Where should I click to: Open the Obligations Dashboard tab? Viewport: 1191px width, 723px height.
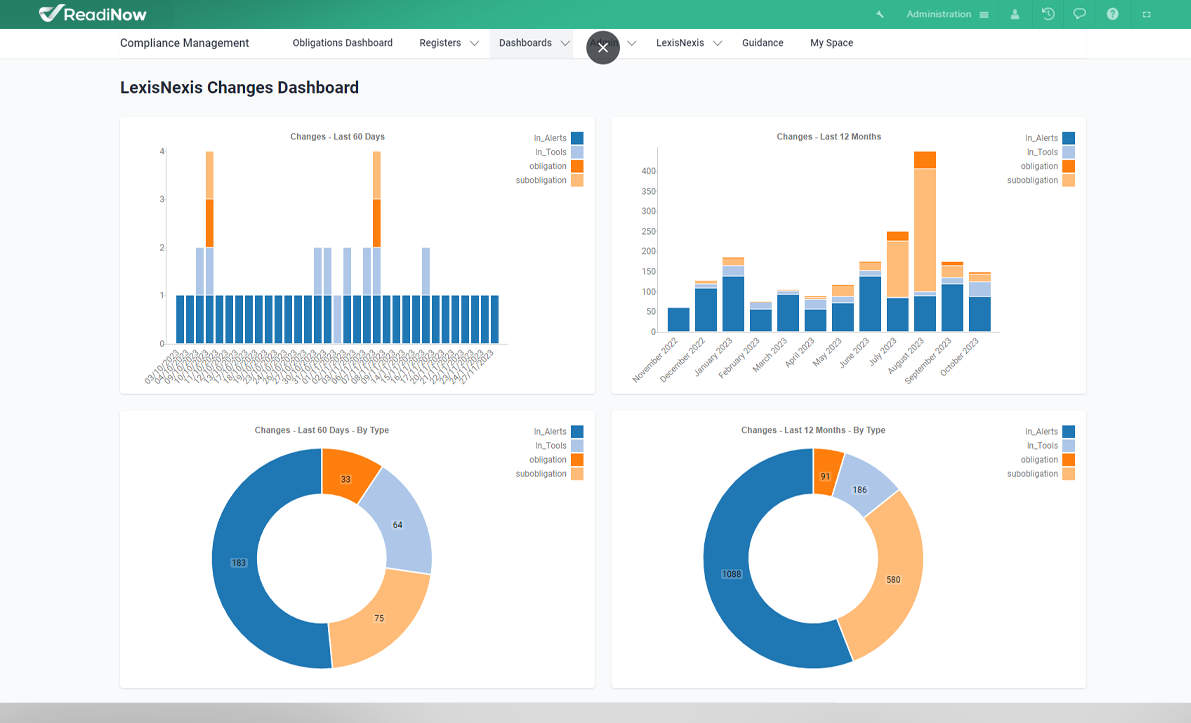pos(343,43)
